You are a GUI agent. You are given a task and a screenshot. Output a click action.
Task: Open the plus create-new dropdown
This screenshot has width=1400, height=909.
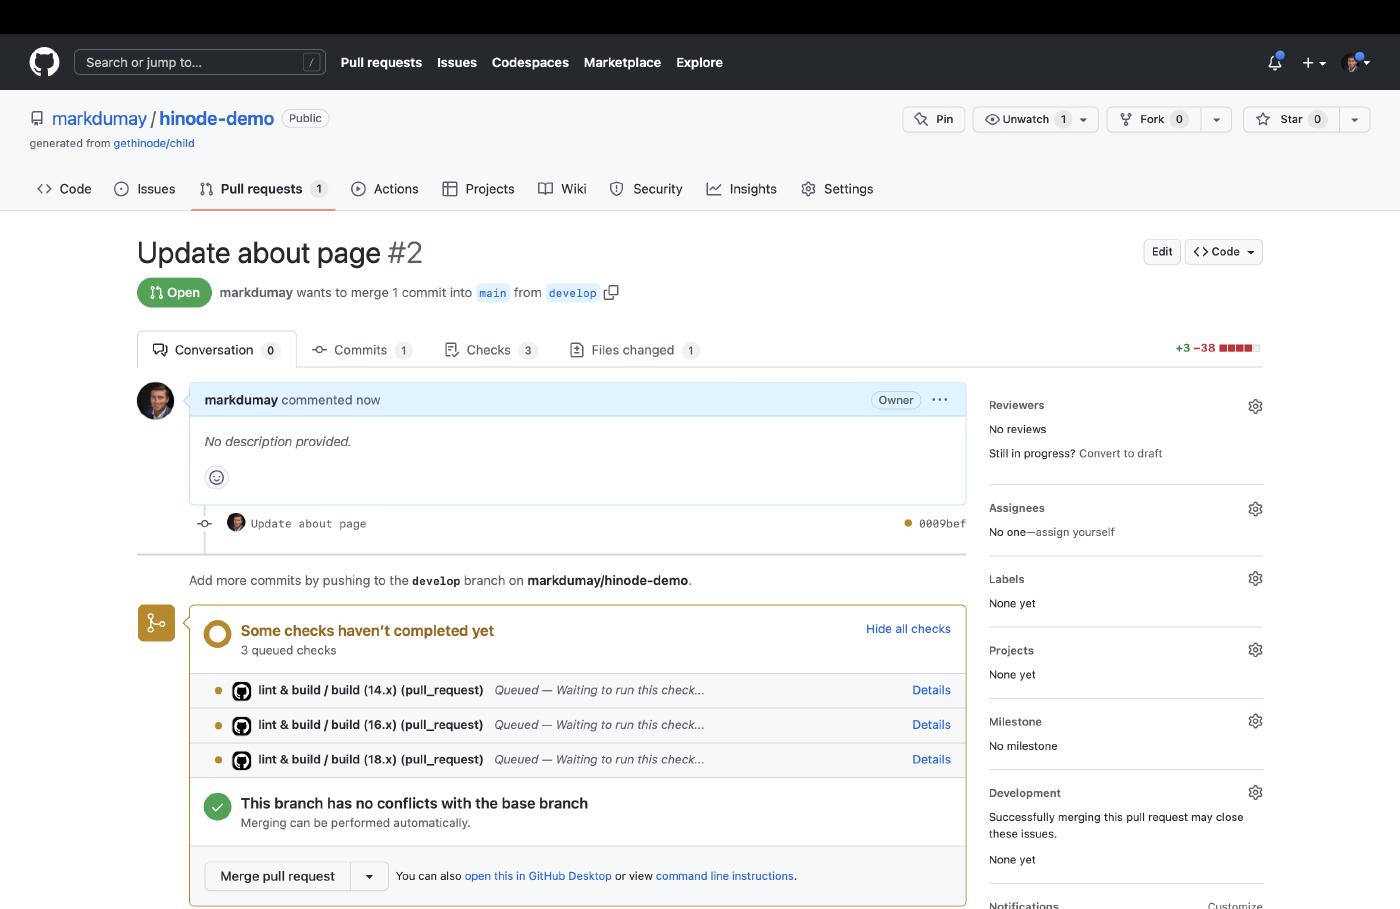click(1313, 62)
